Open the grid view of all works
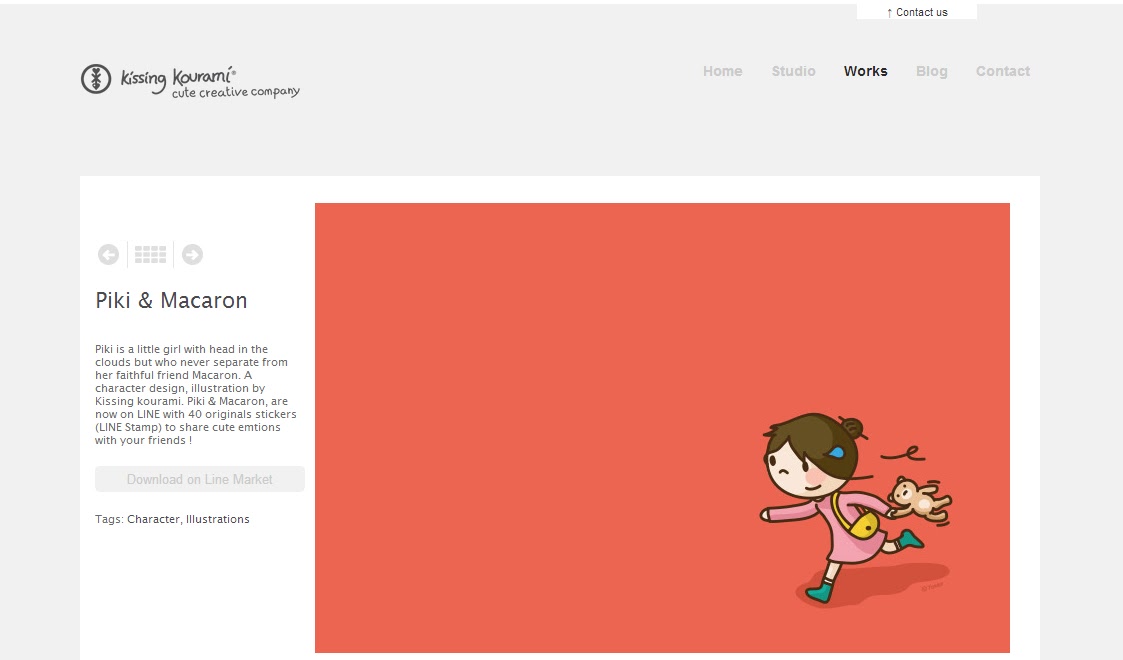The image size is (1123, 660). coord(150,254)
